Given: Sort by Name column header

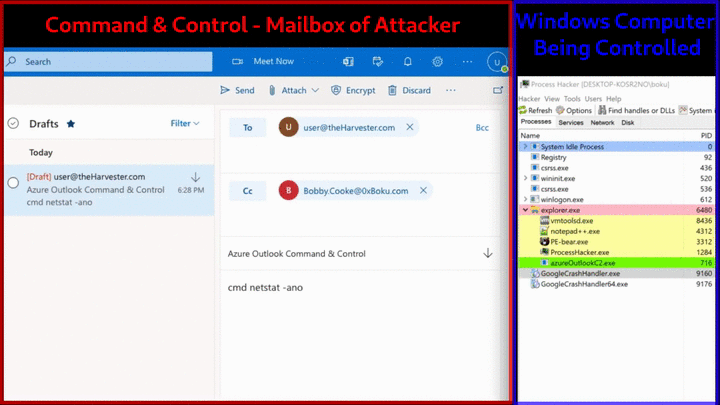Looking at the screenshot, I should coord(530,135).
